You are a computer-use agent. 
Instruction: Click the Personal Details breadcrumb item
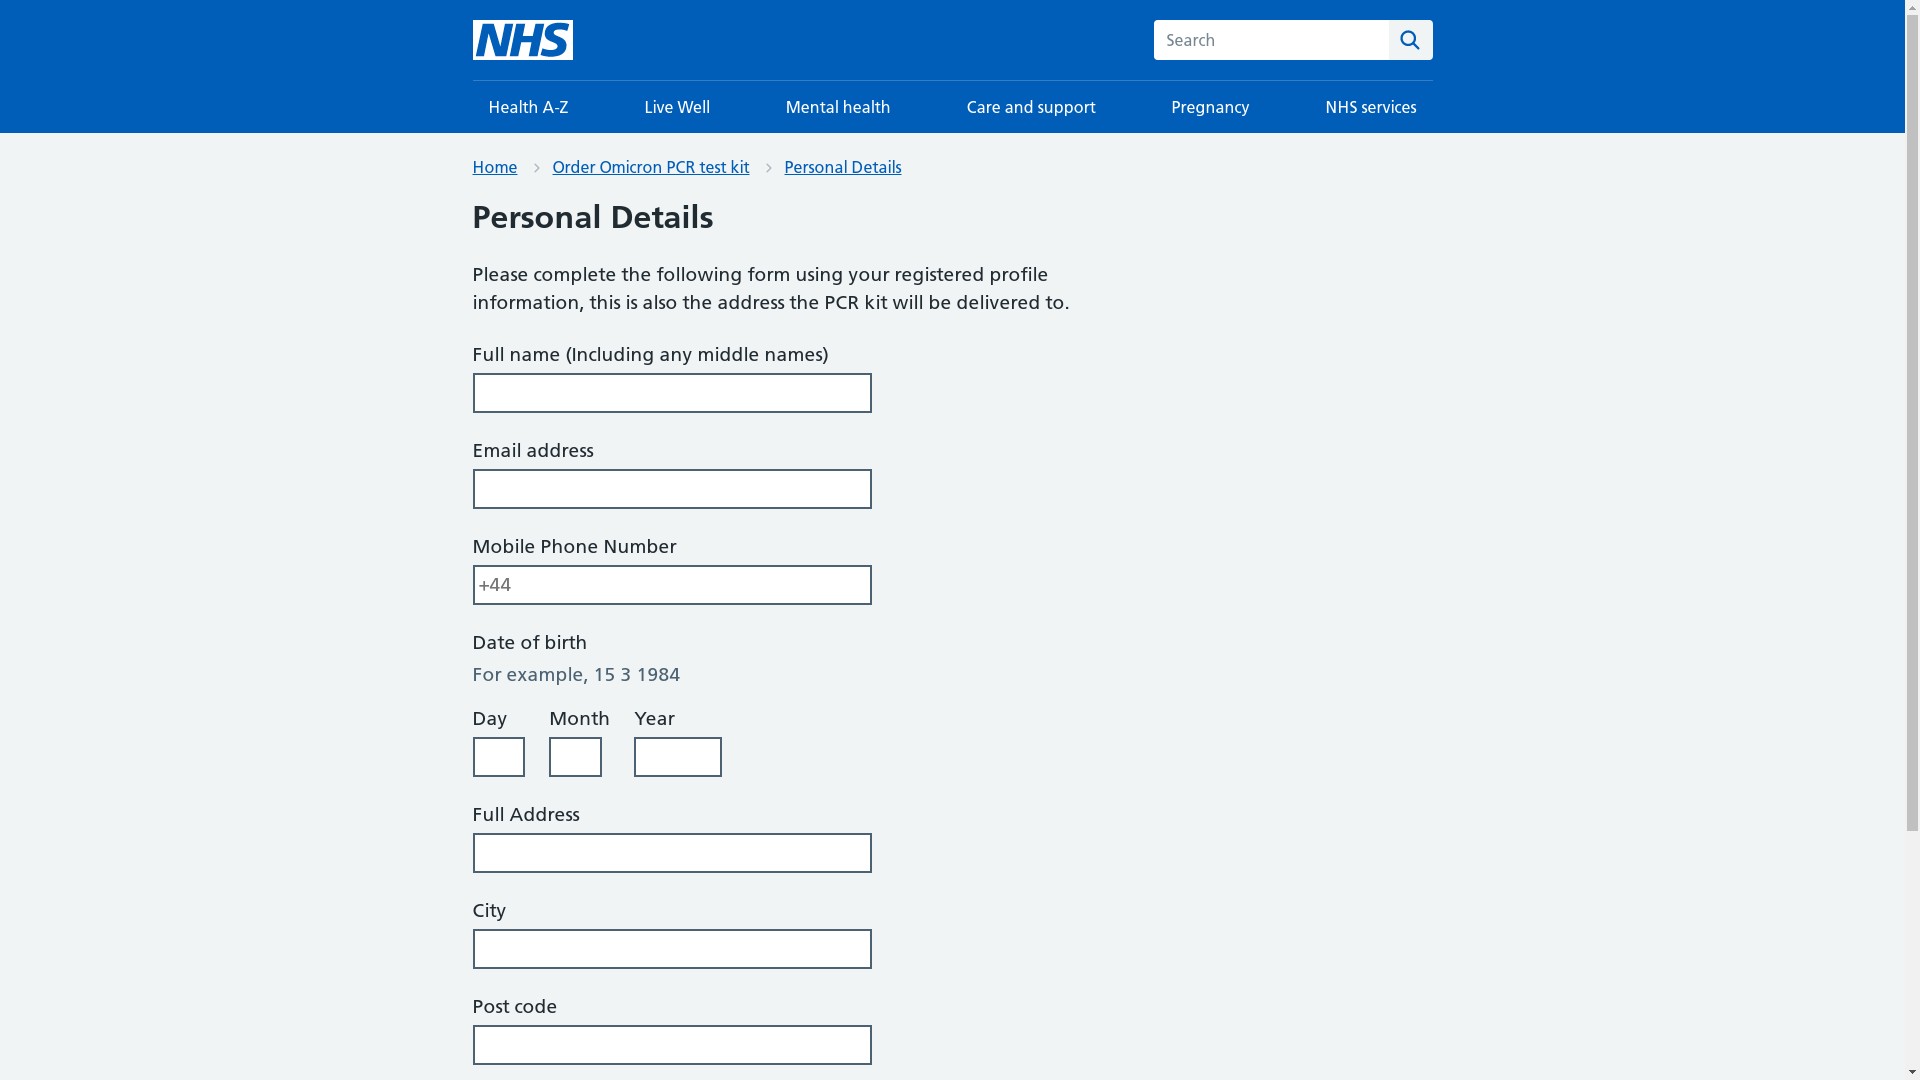(843, 167)
